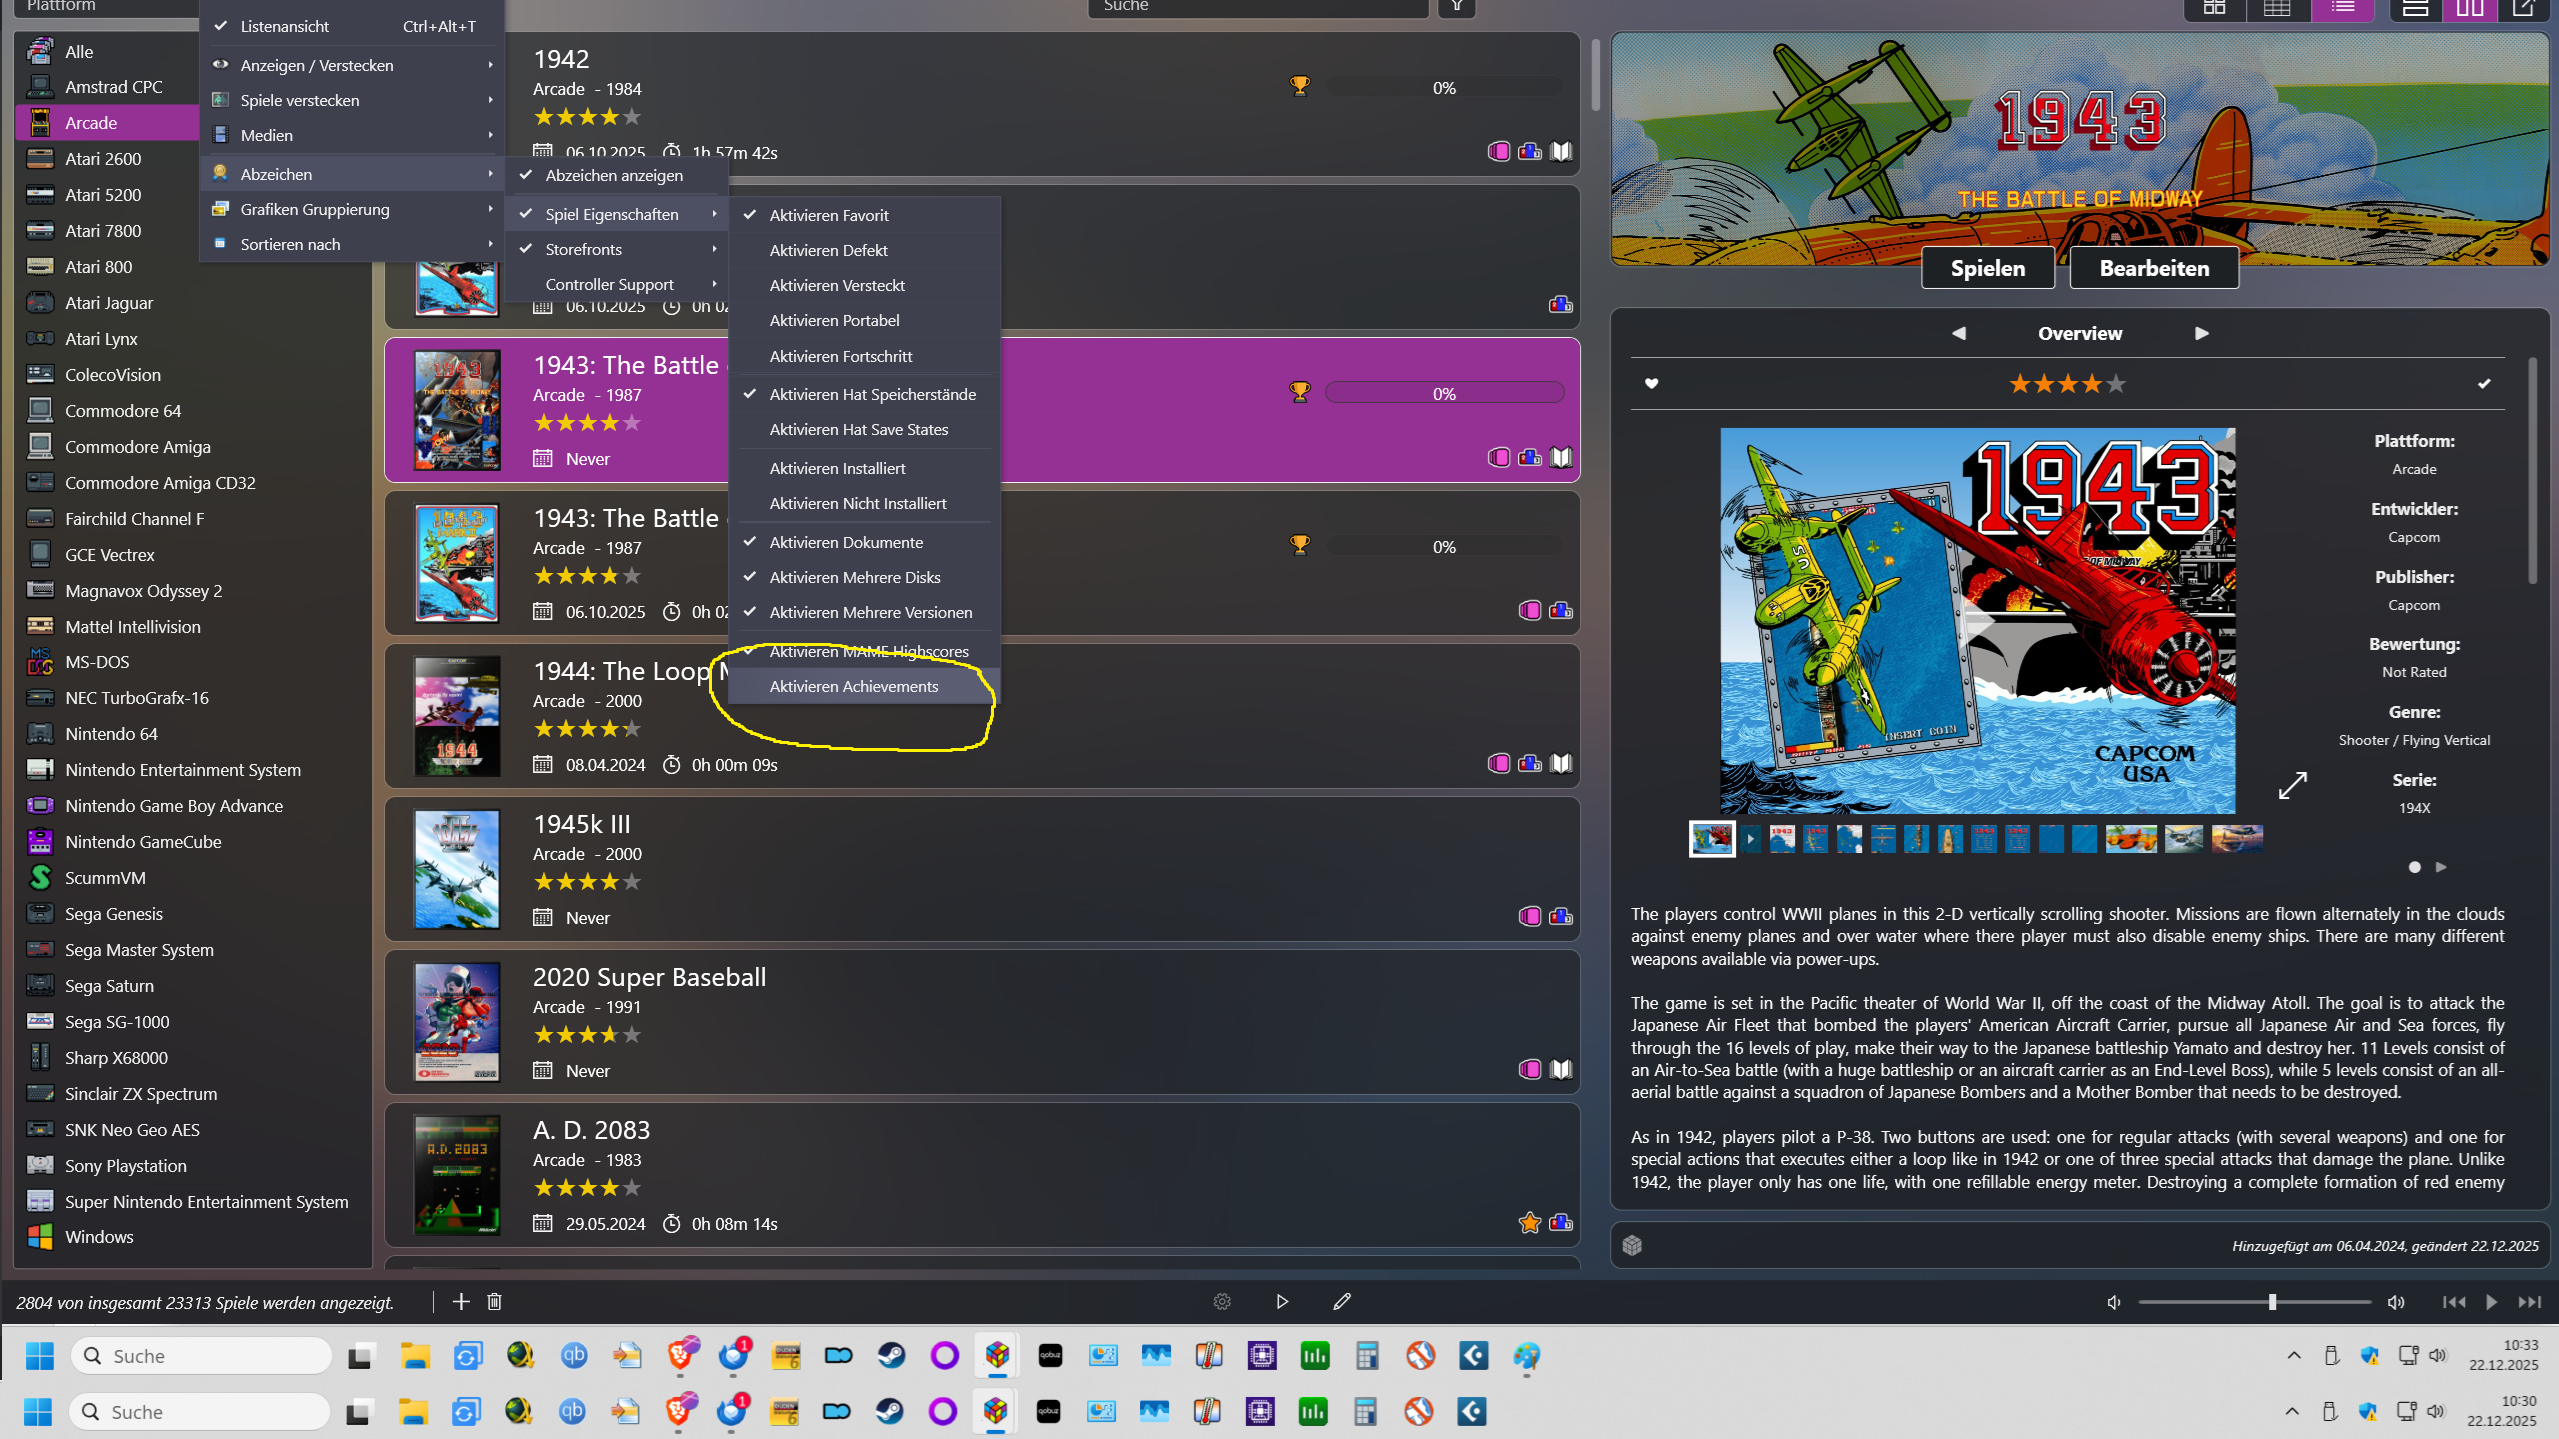Enable Aktivieren Achievements option

click(x=853, y=686)
